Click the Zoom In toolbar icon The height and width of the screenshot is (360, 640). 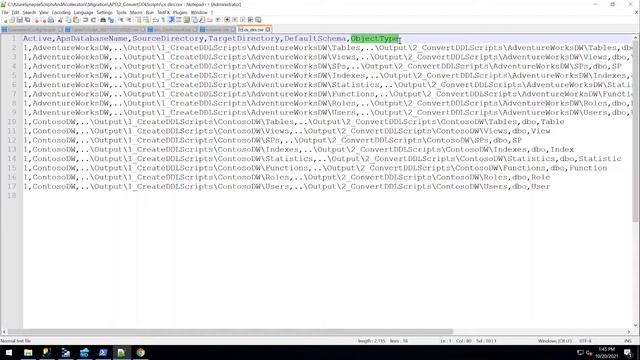coord(121,20)
